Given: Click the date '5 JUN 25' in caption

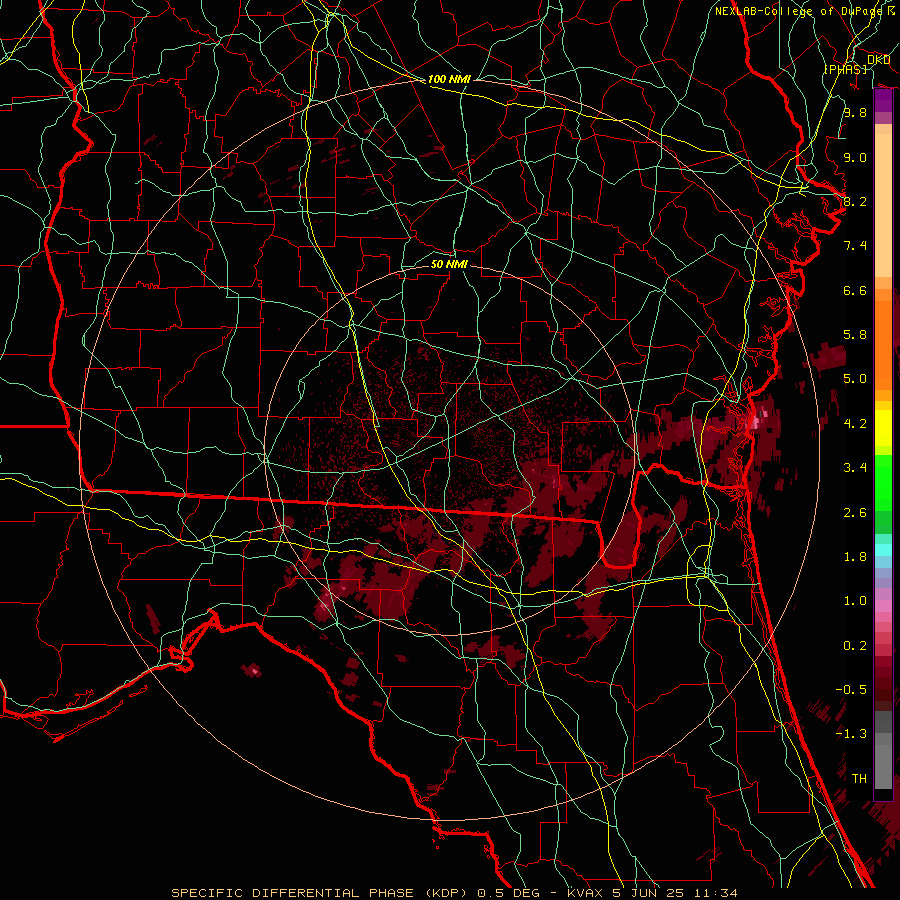Looking at the screenshot, I should coord(648,893).
